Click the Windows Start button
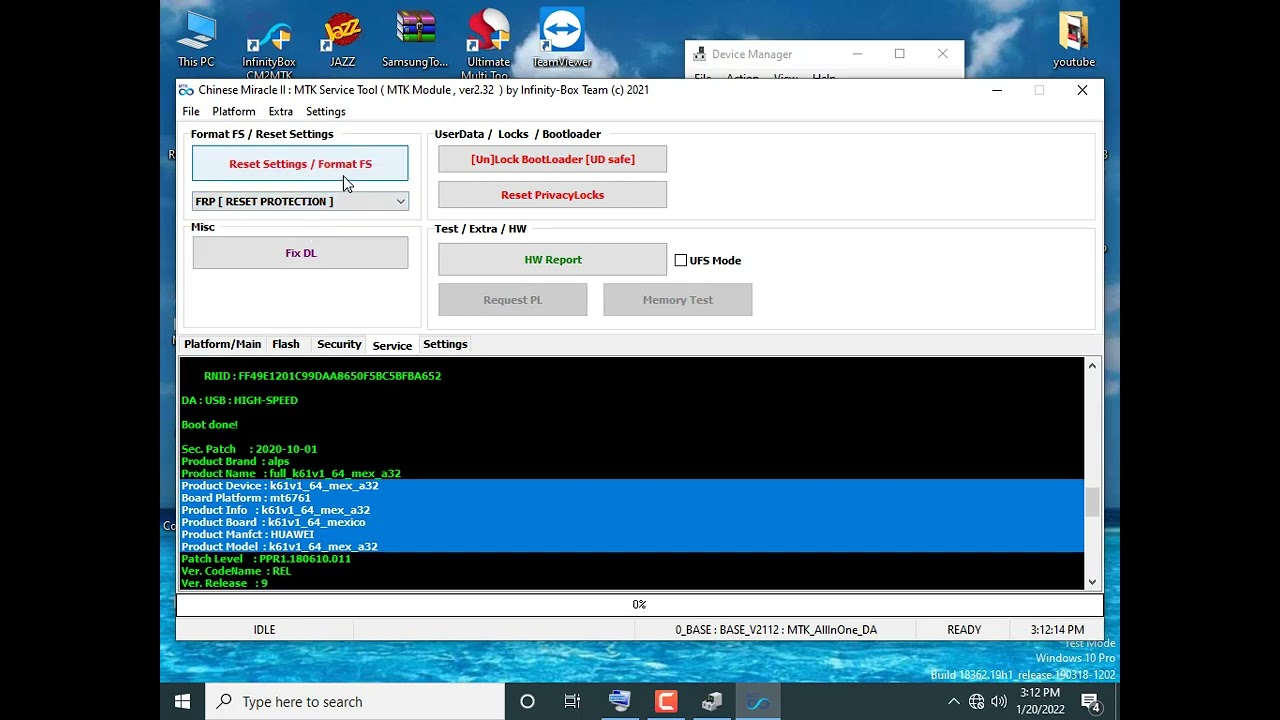This screenshot has width=1280, height=720. (182, 702)
